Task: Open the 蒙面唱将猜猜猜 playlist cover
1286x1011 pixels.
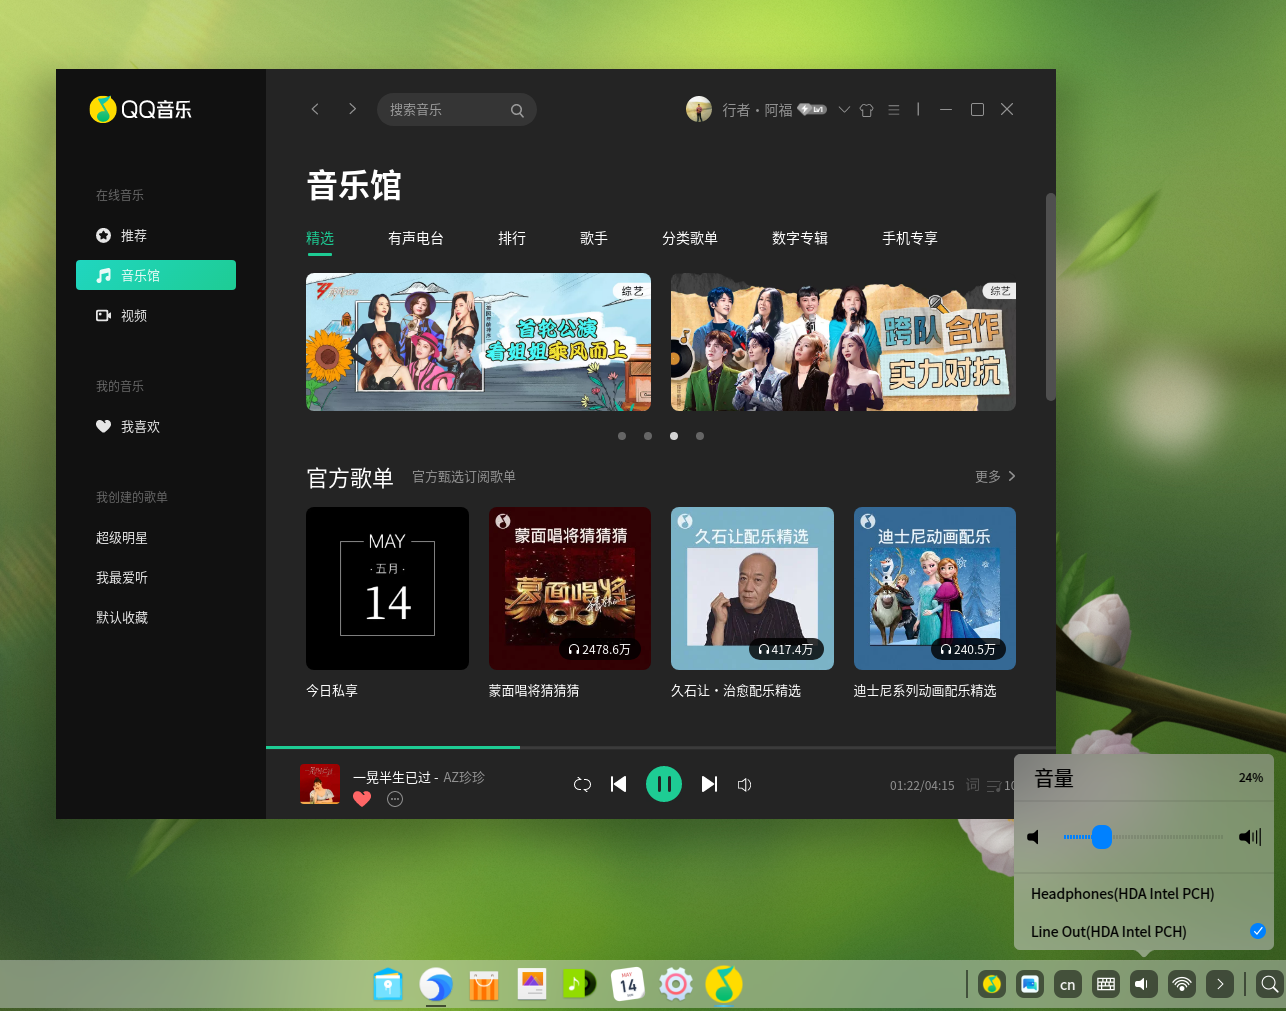Action: [570, 588]
